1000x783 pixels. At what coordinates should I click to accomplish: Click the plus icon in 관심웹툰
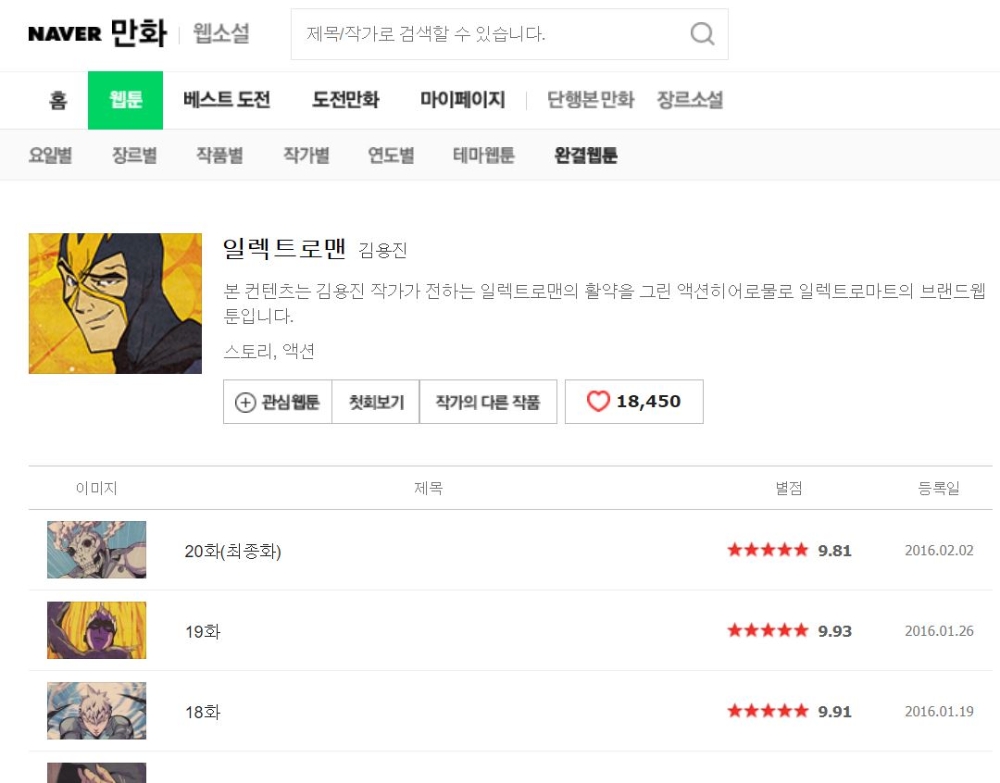(246, 402)
